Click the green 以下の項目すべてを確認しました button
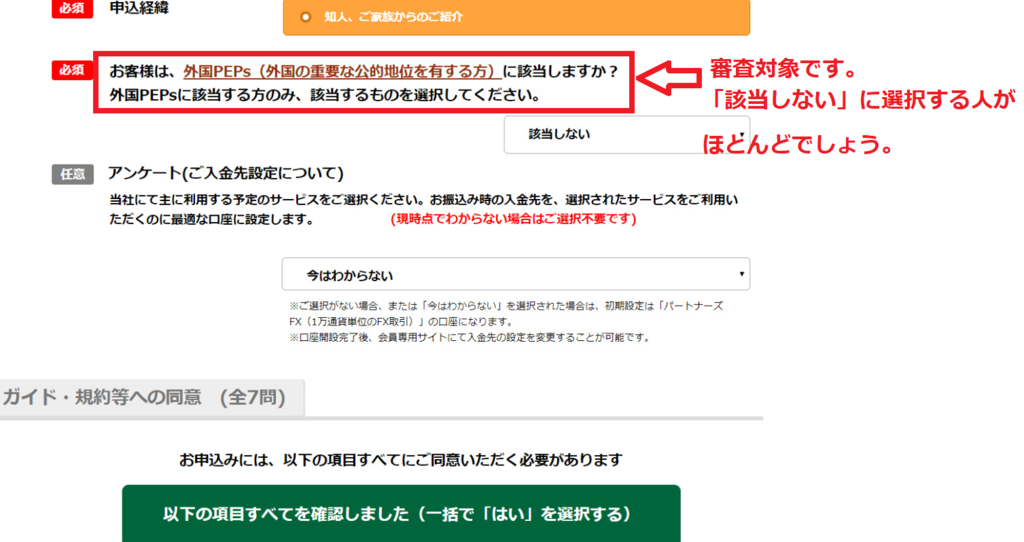1024x542 pixels. coord(401,513)
